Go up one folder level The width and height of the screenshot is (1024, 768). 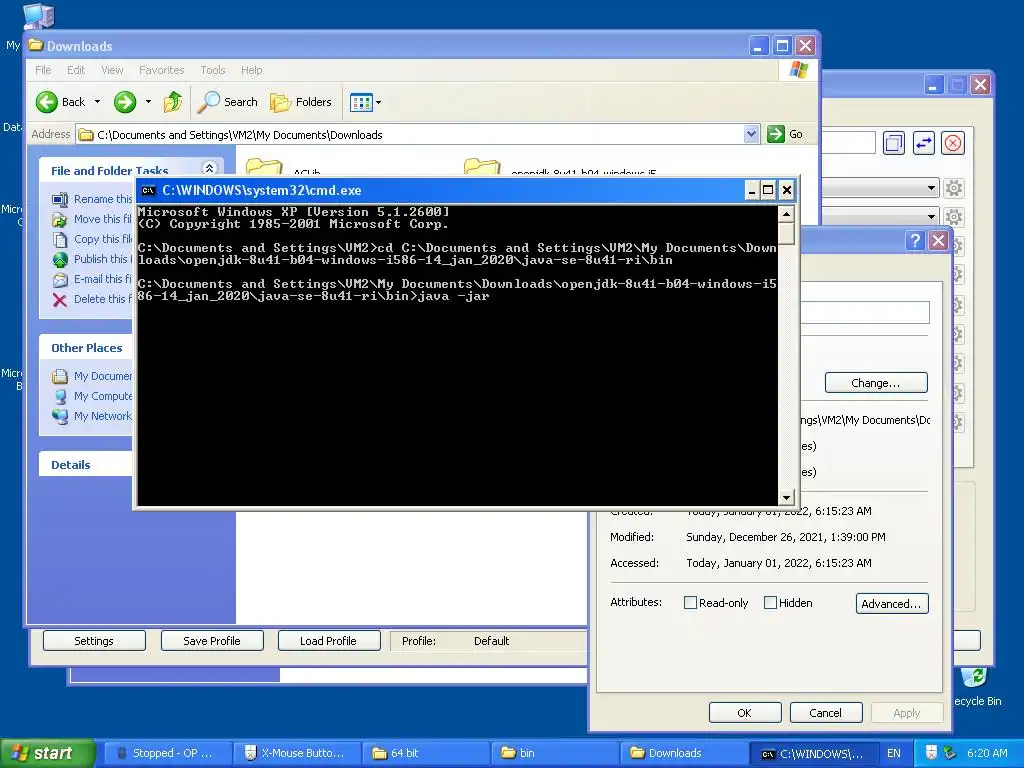click(172, 102)
